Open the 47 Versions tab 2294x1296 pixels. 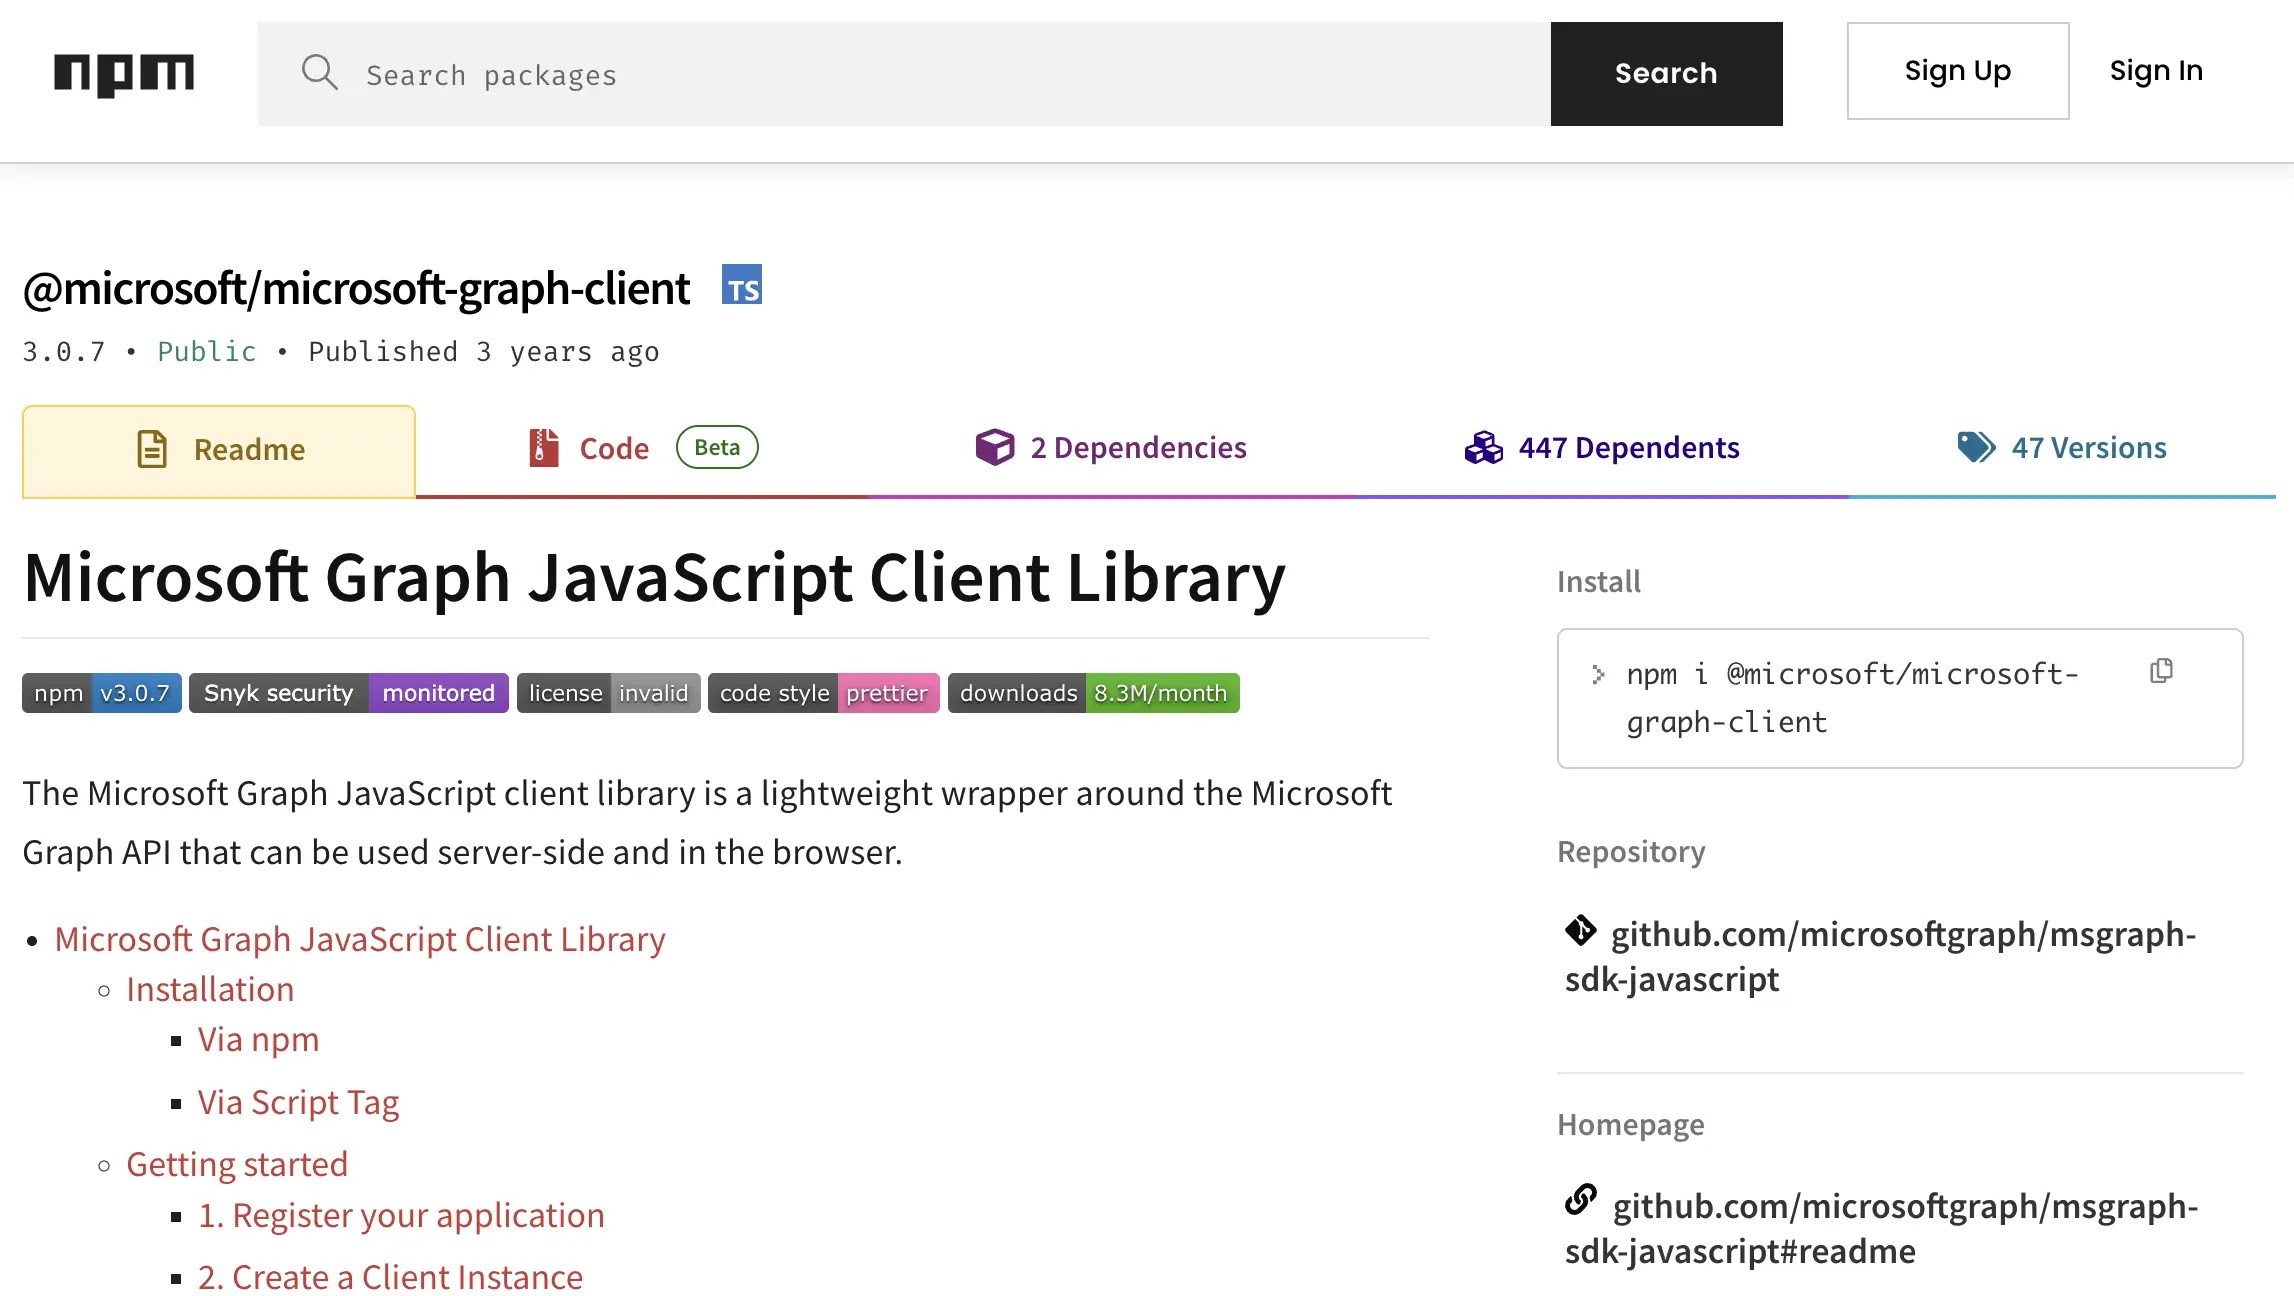coord(2062,448)
